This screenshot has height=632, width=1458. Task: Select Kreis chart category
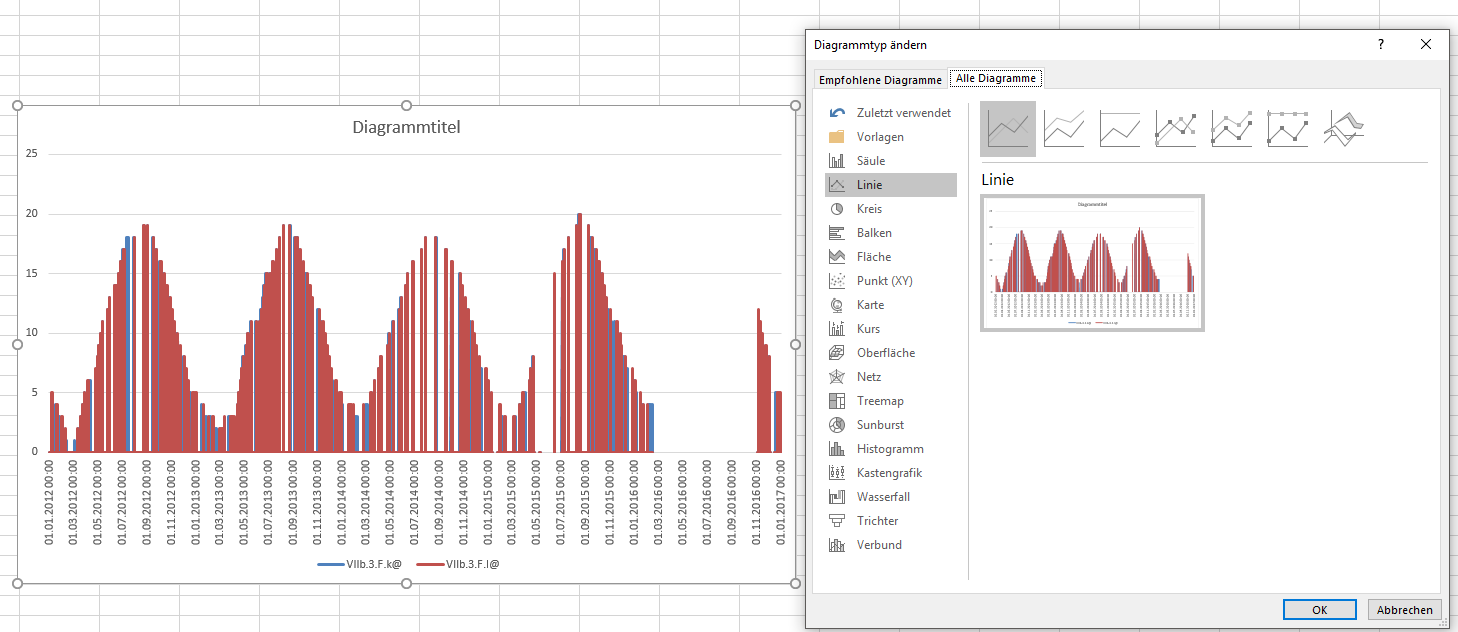click(x=891, y=209)
